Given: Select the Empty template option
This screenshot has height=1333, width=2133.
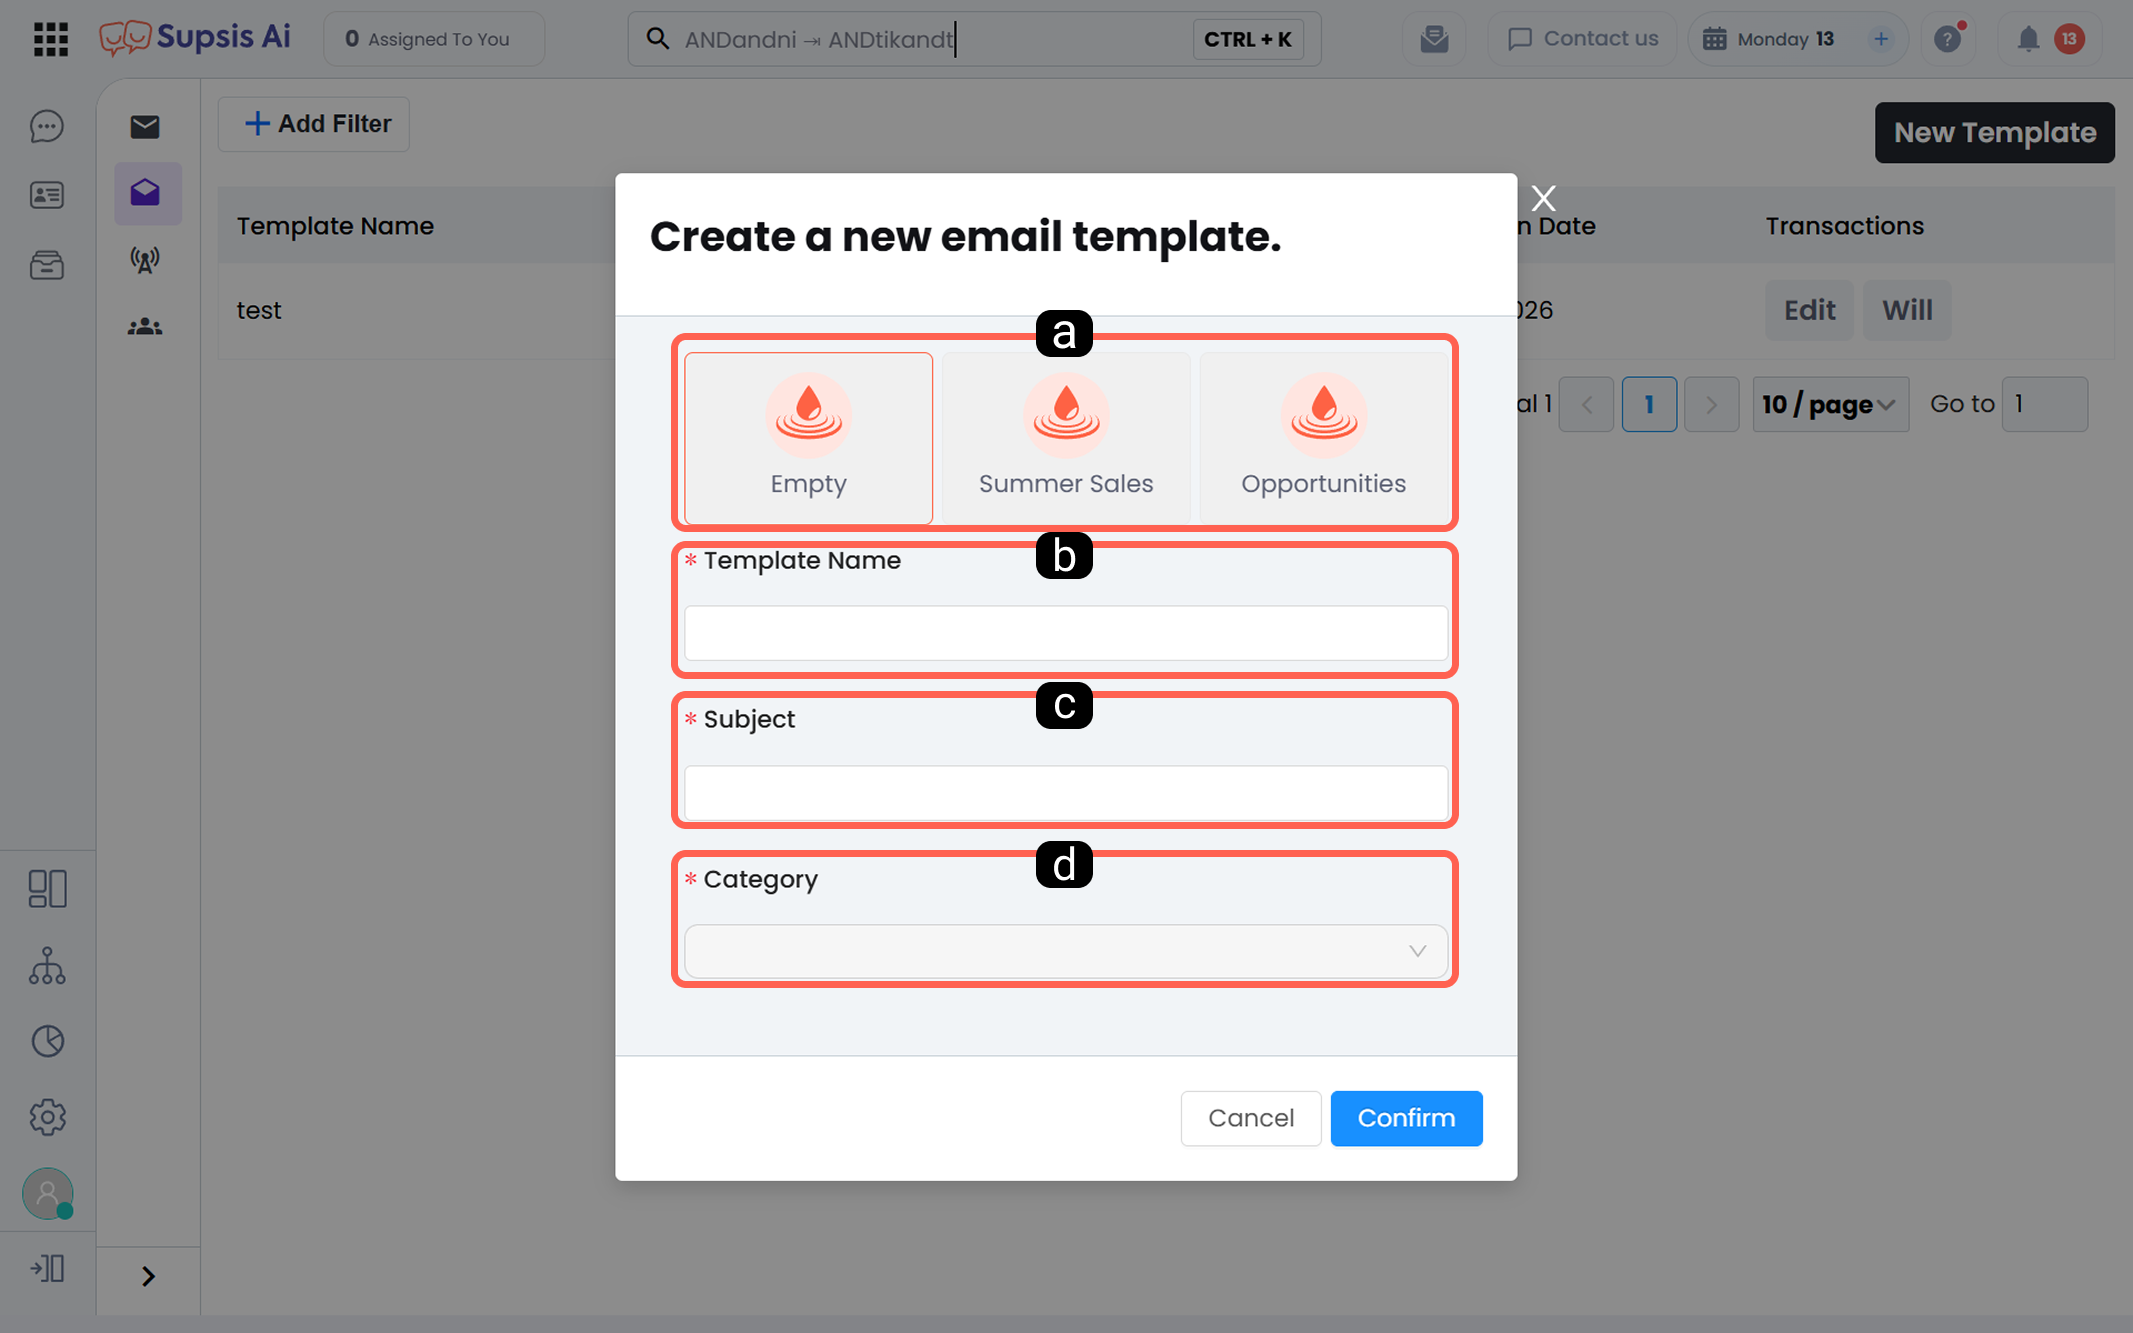Looking at the screenshot, I should click(808, 438).
